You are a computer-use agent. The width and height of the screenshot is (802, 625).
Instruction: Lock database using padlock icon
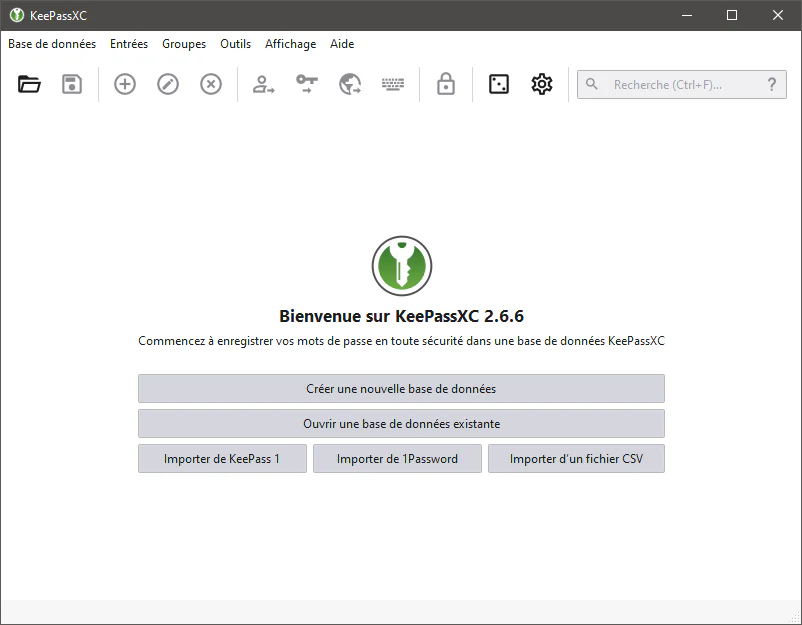pyautogui.click(x=446, y=84)
